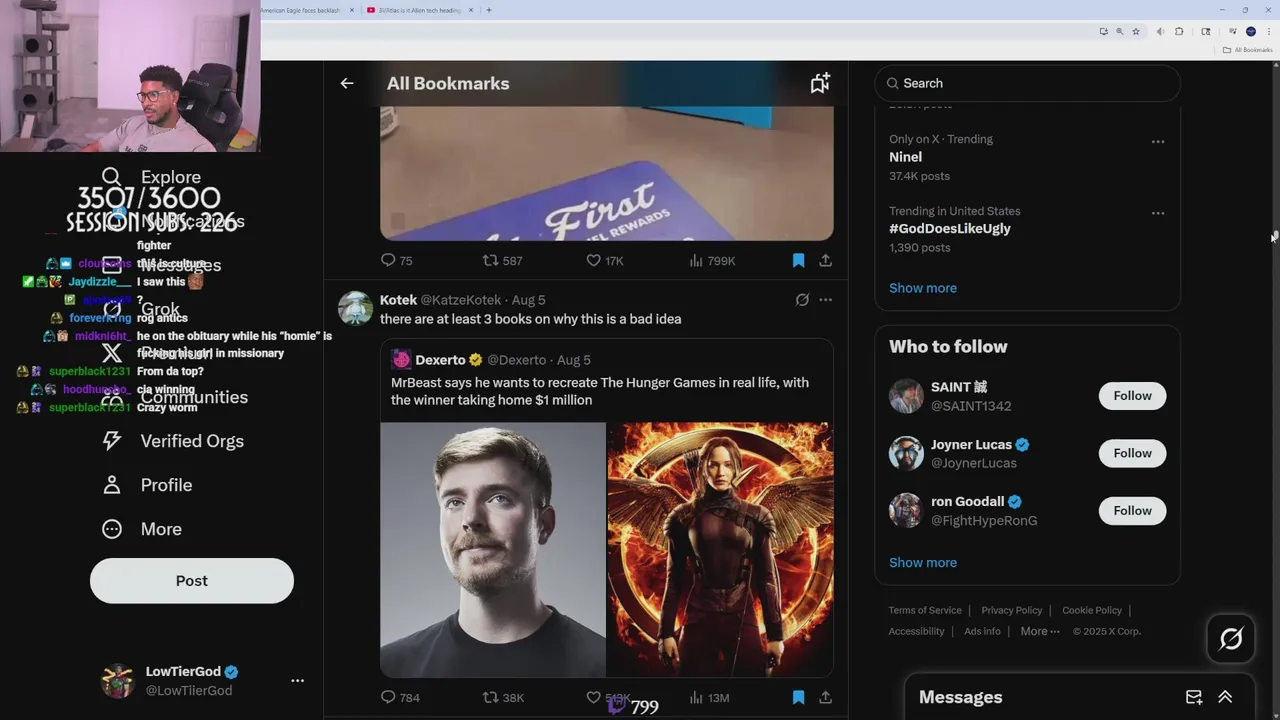Follow SAINT account
Viewport: 1280px width, 720px height.
[1132, 396]
